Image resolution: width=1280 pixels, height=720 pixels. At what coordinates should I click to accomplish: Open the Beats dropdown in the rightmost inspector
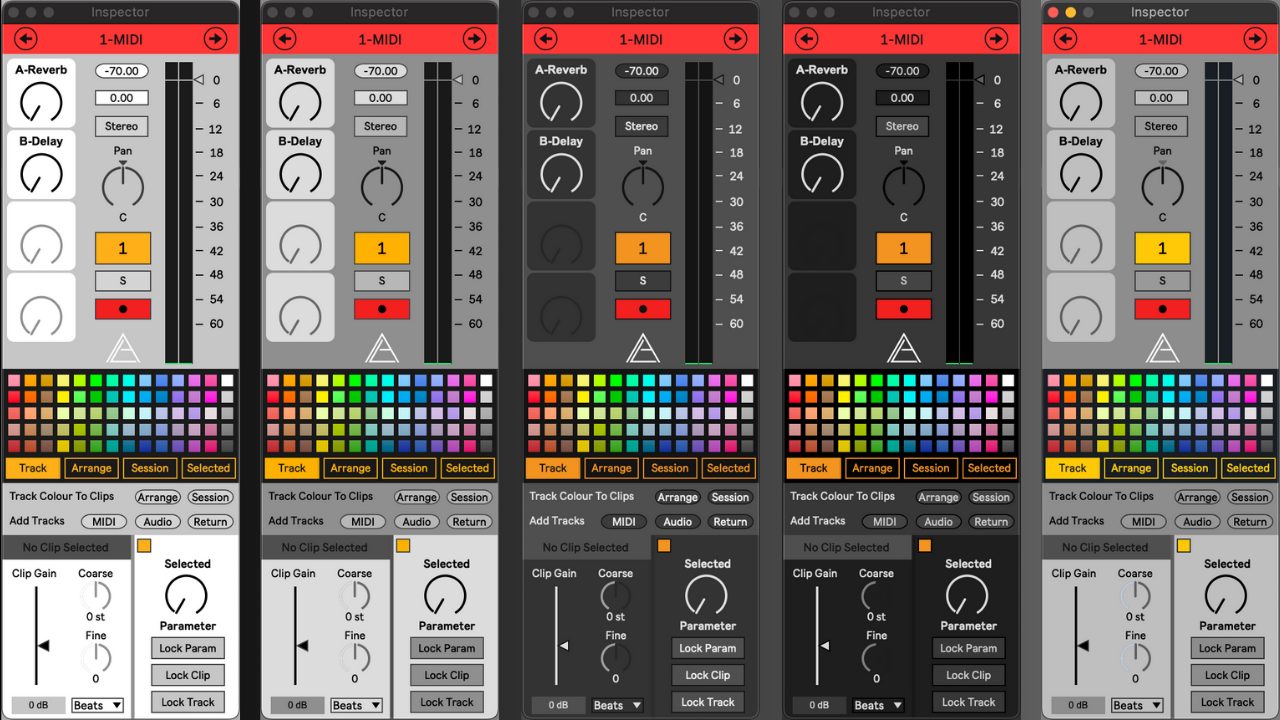click(1136, 705)
